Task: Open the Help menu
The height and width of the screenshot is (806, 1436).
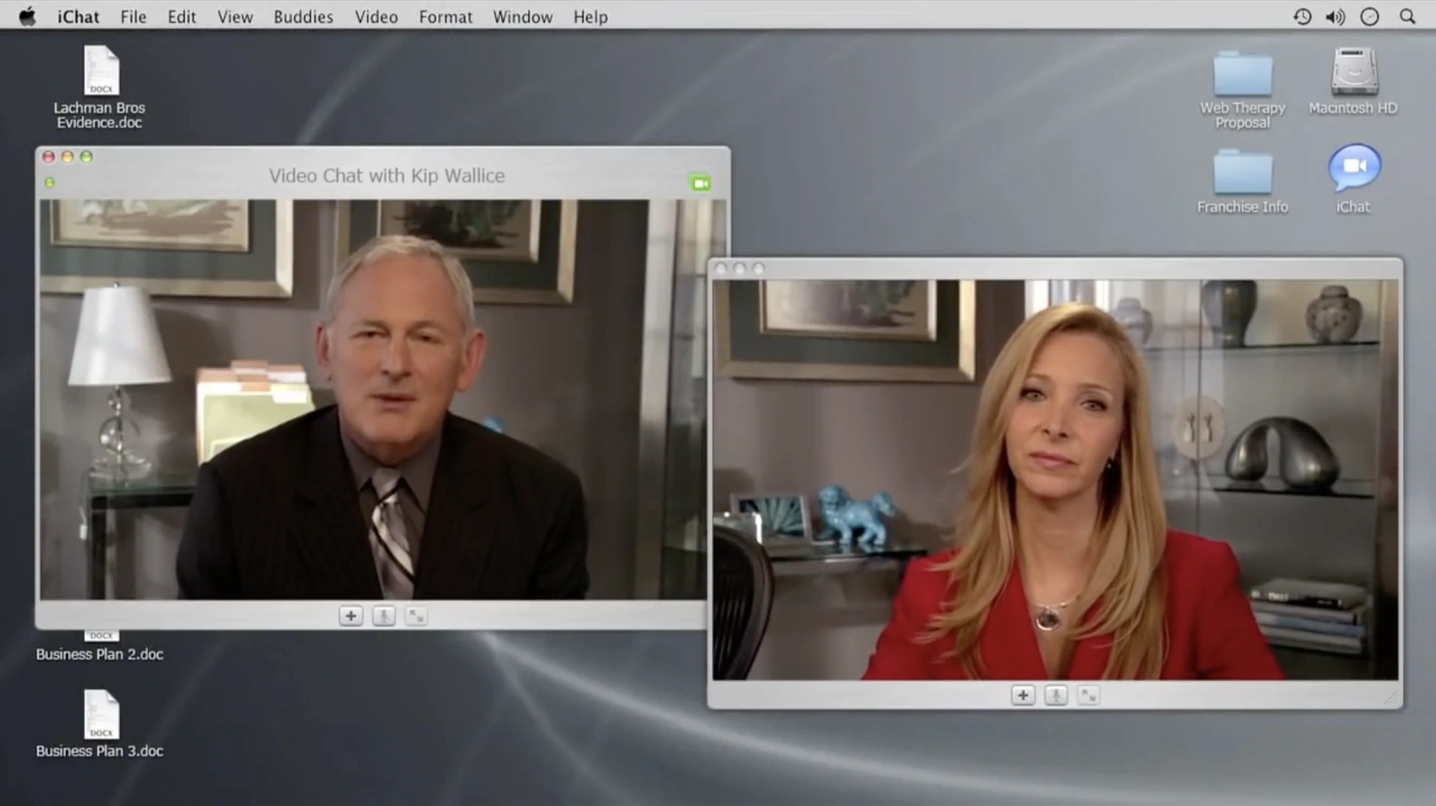Action: (591, 17)
